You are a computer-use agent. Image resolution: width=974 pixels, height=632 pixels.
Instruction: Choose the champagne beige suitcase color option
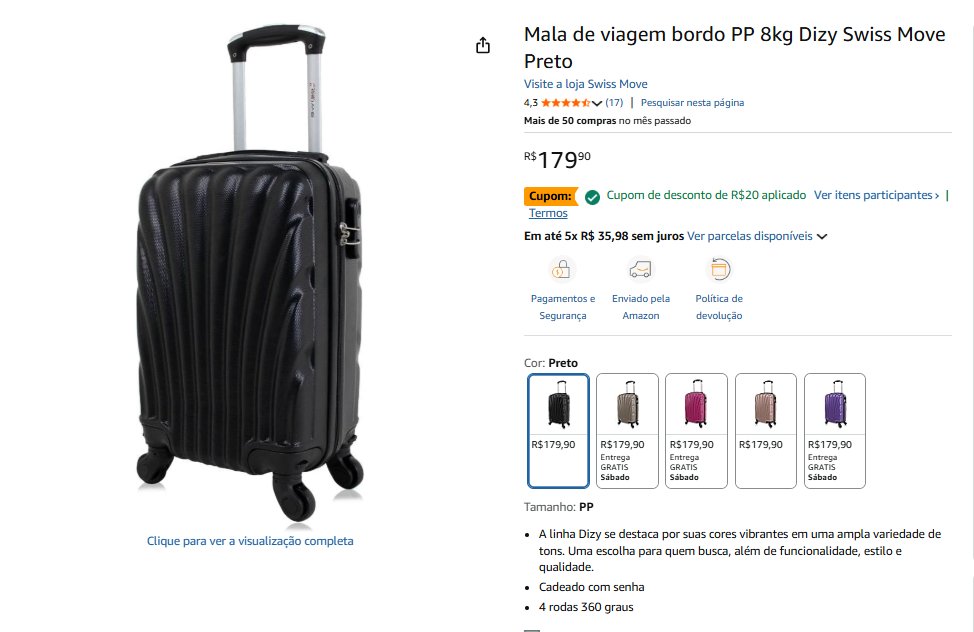pyautogui.click(x=627, y=429)
